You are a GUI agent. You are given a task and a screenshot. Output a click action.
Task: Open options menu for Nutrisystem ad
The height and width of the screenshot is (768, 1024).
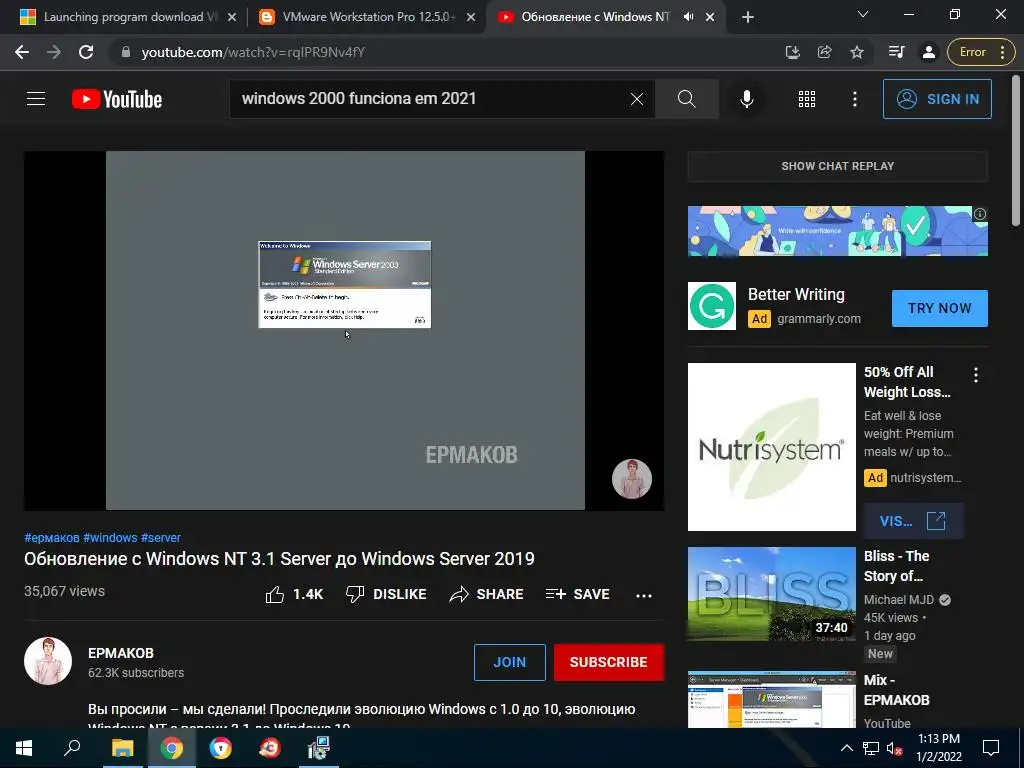click(x=976, y=375)
